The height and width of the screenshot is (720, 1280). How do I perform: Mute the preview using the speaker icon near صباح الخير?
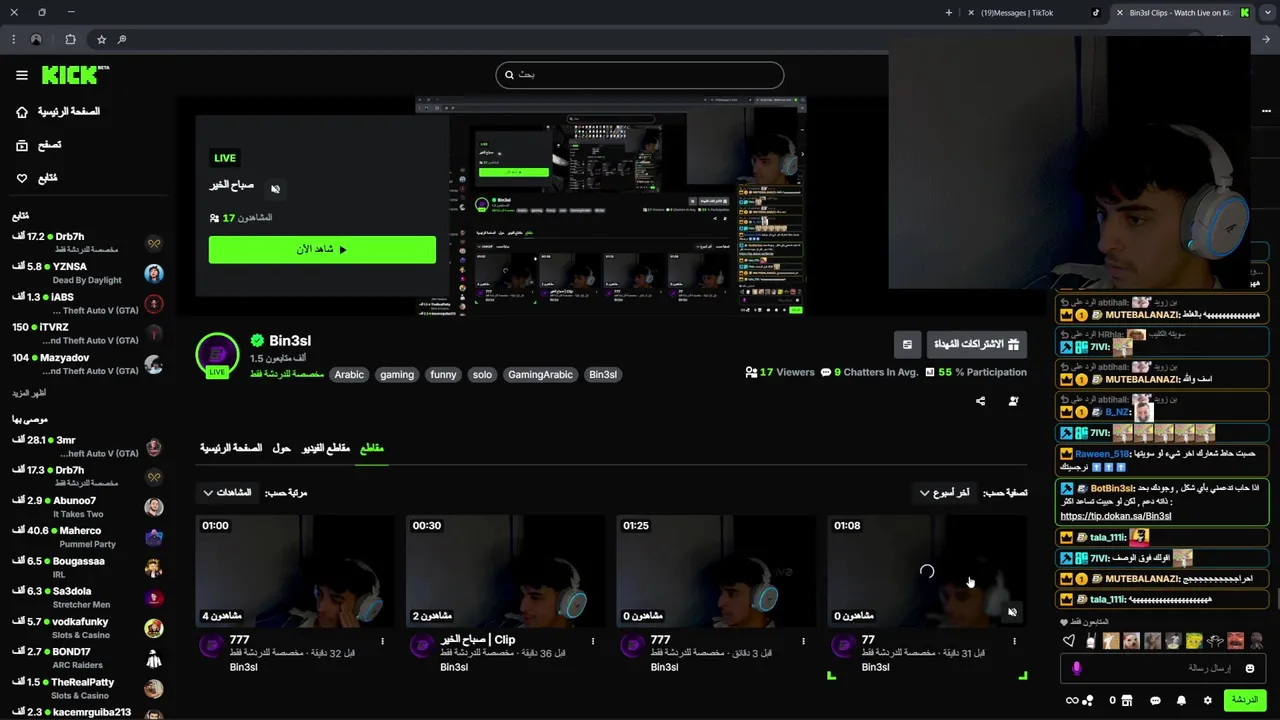275,188
